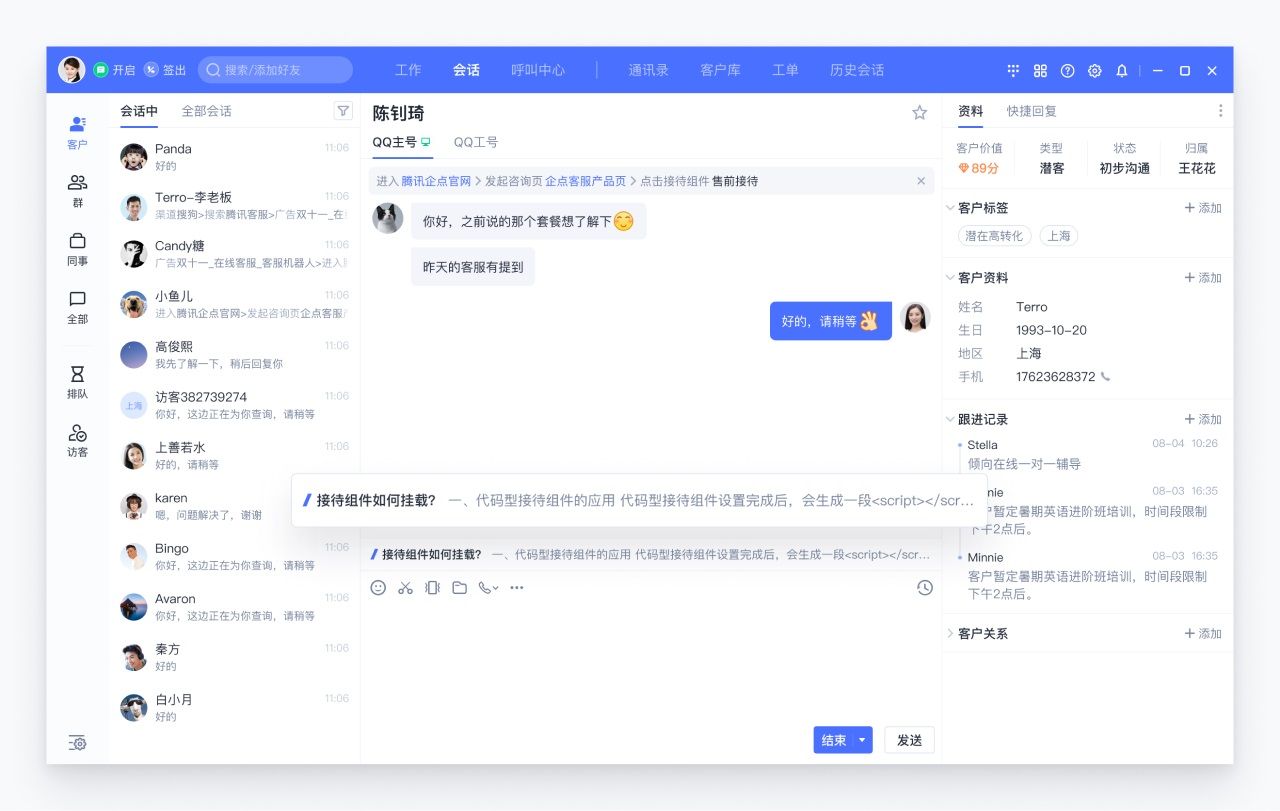
Task: Open conversation with Candy糖
Action: tap(235, 254)
